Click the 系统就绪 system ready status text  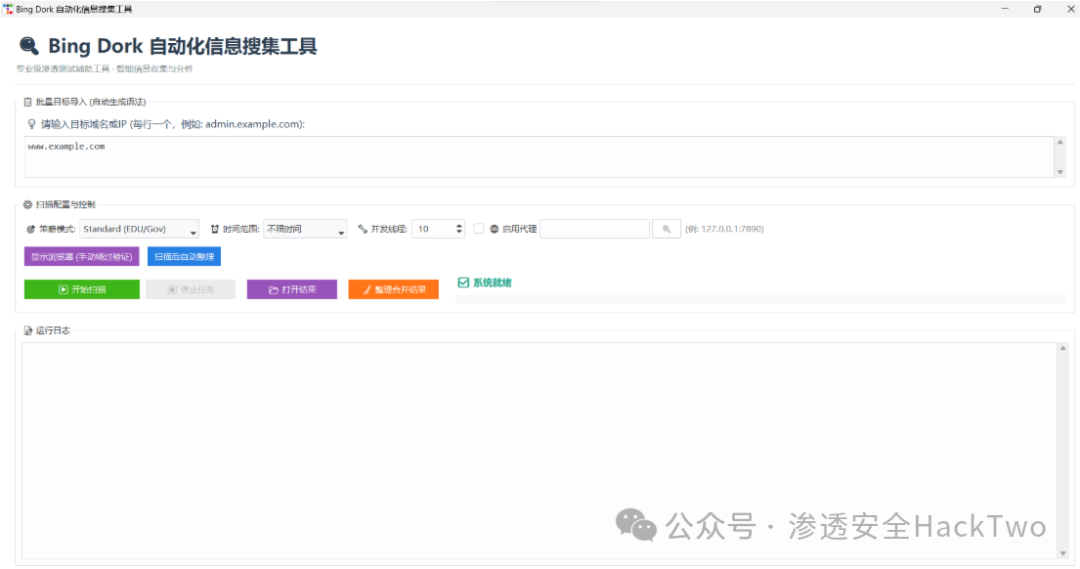(492, 282)
